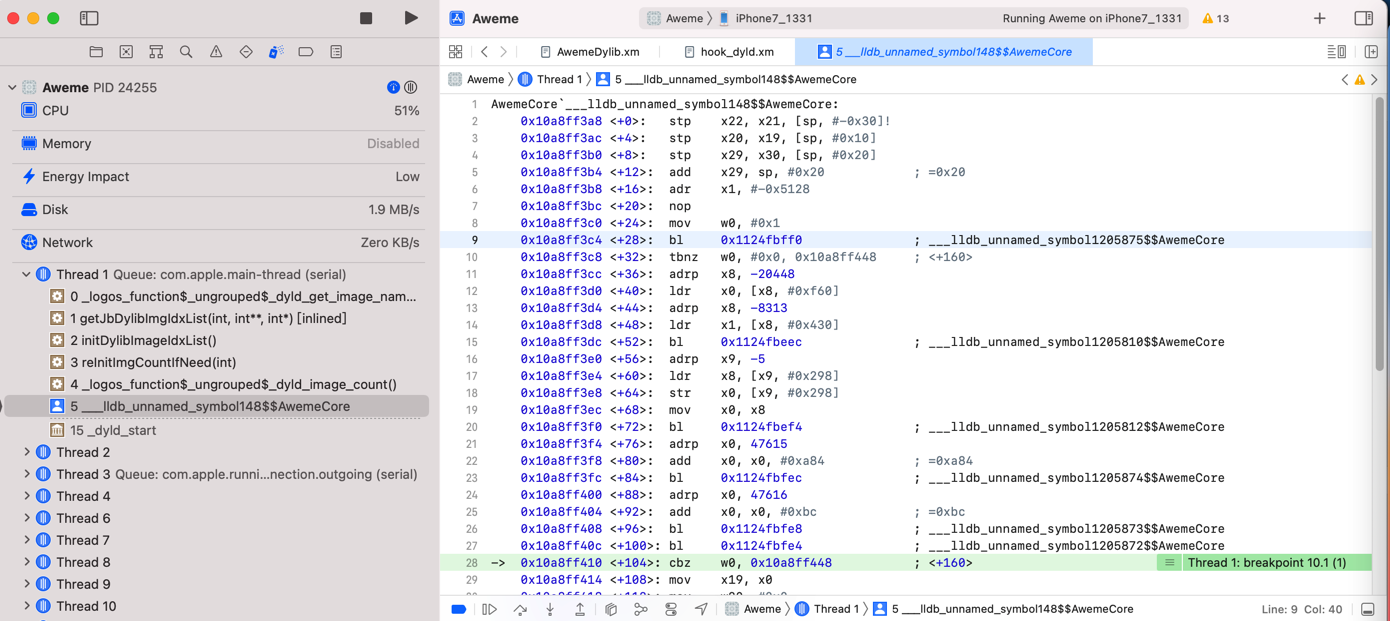Open the Test navigator diamond icon
The image size is (1390, 621).
(246, 52)
